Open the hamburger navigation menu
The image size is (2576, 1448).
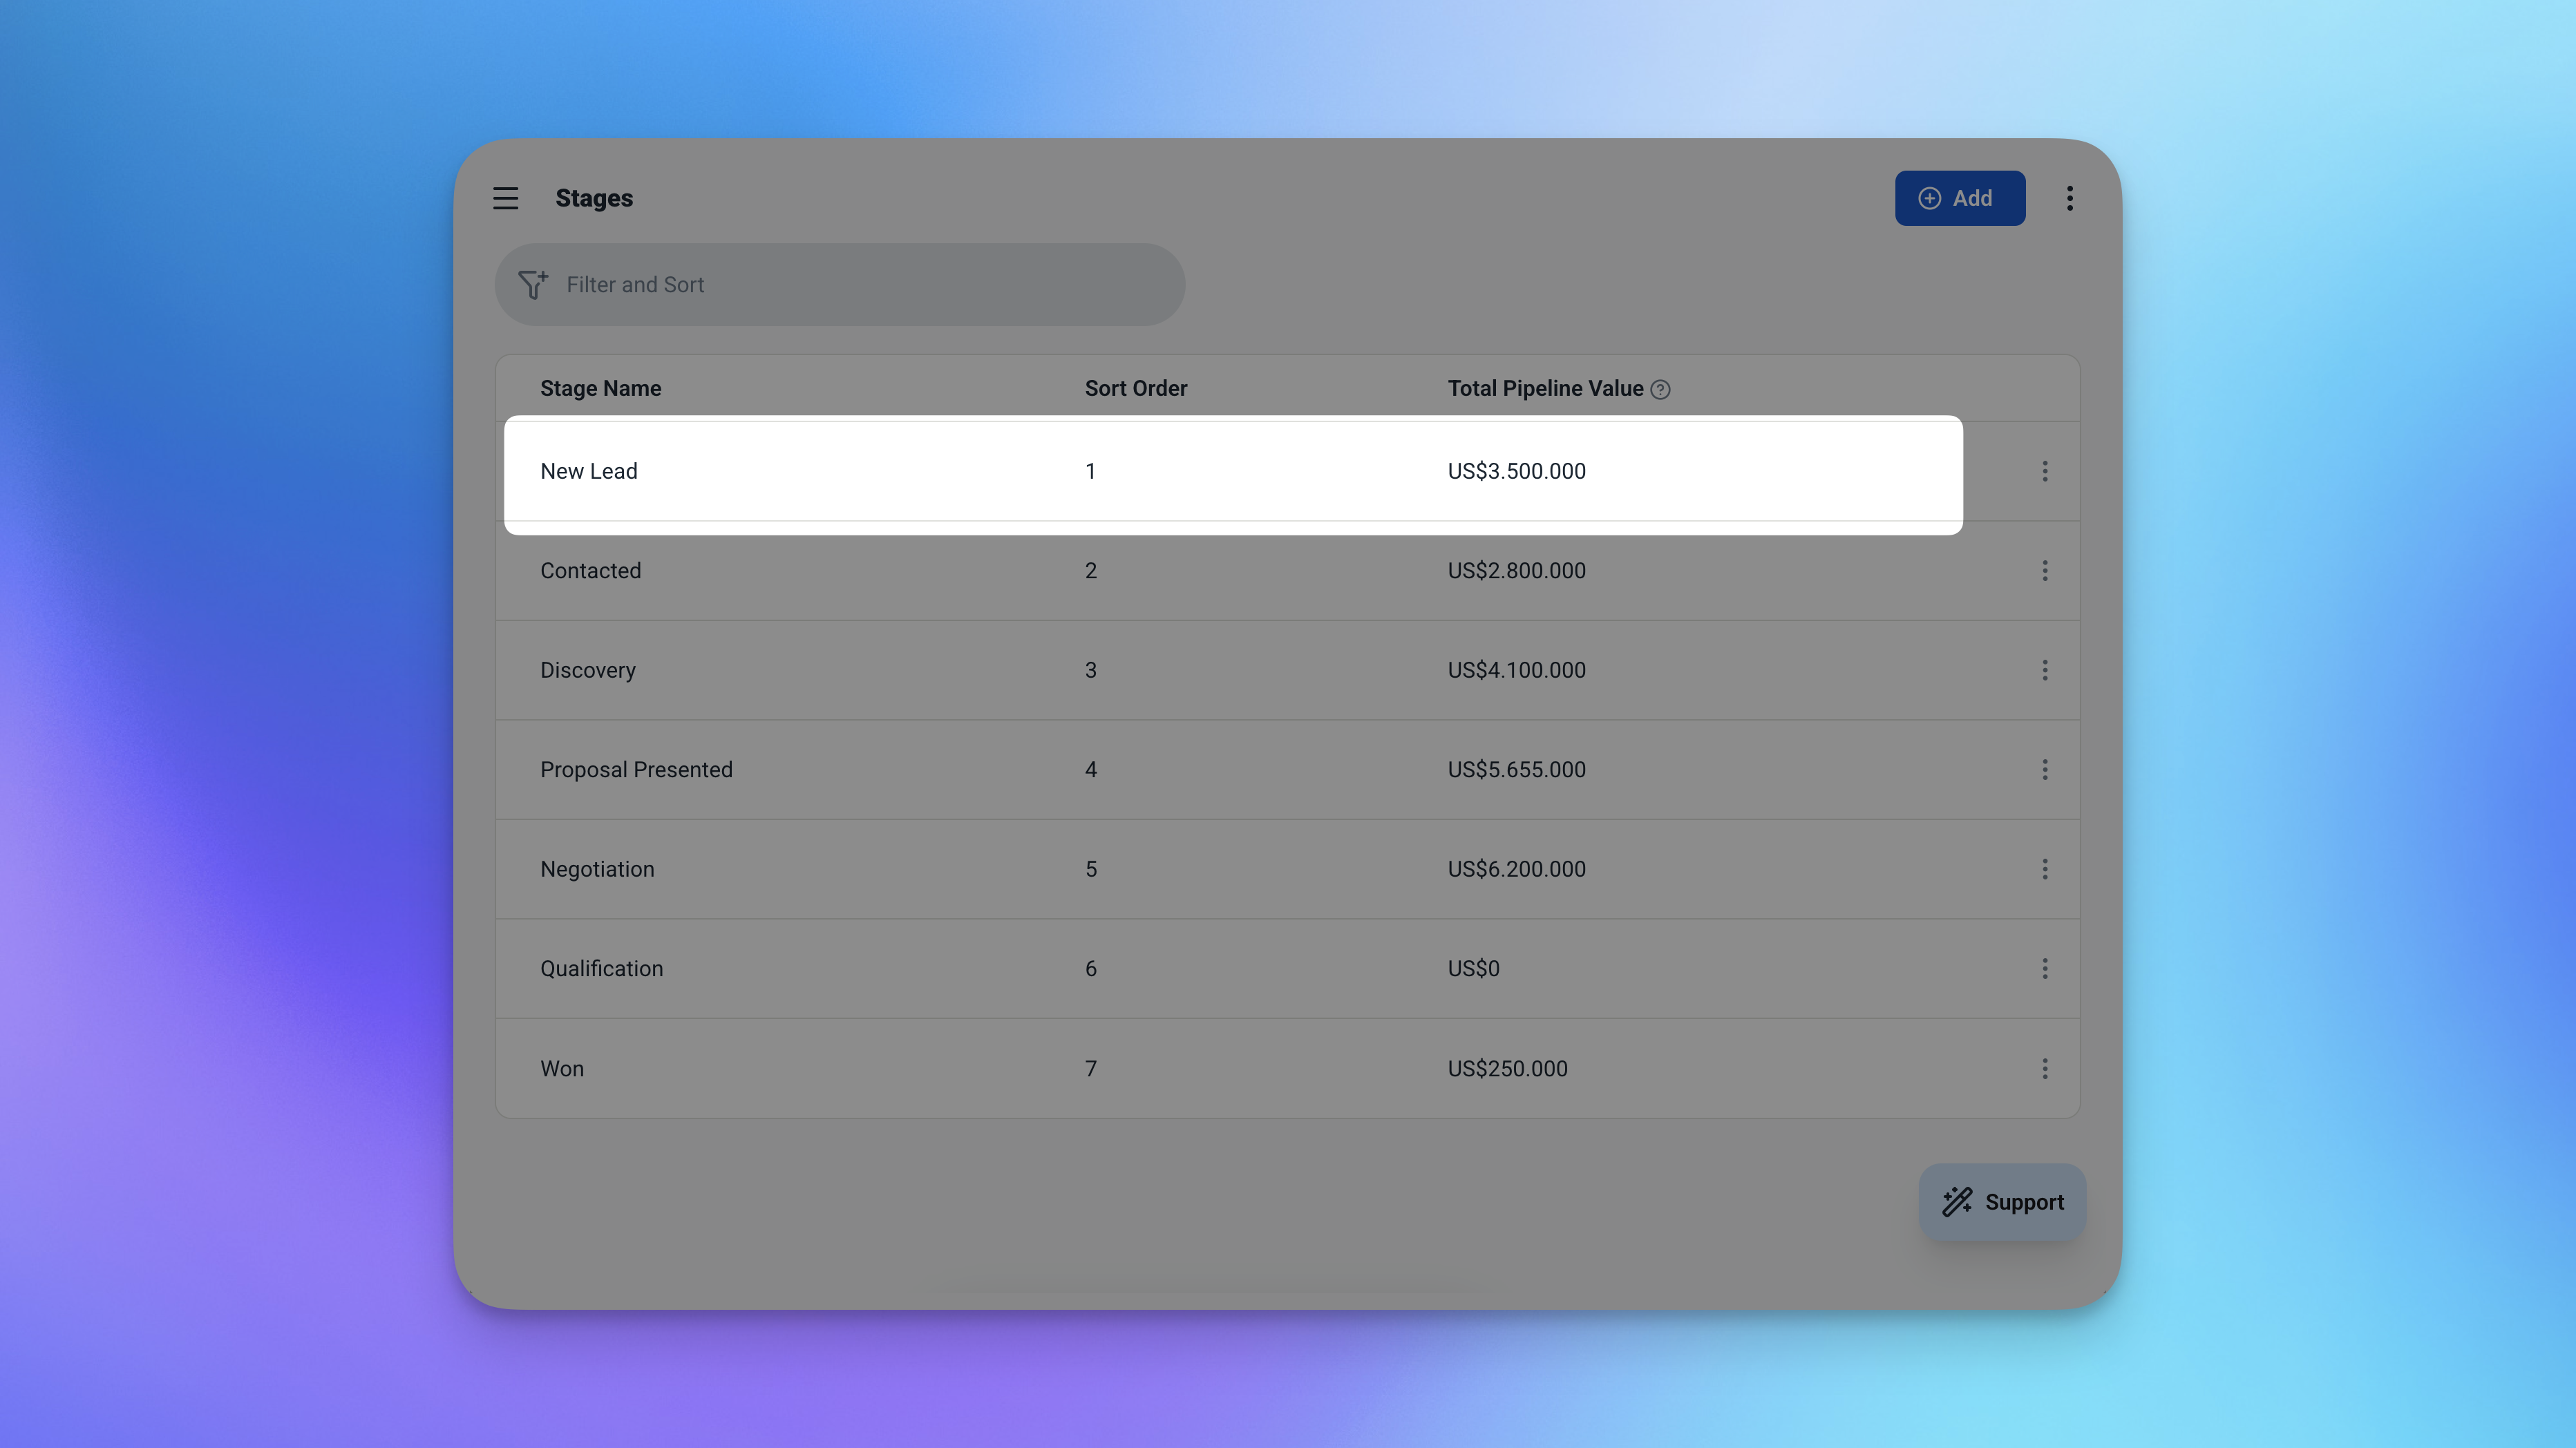pyautogui.click(x=505, y=198)
